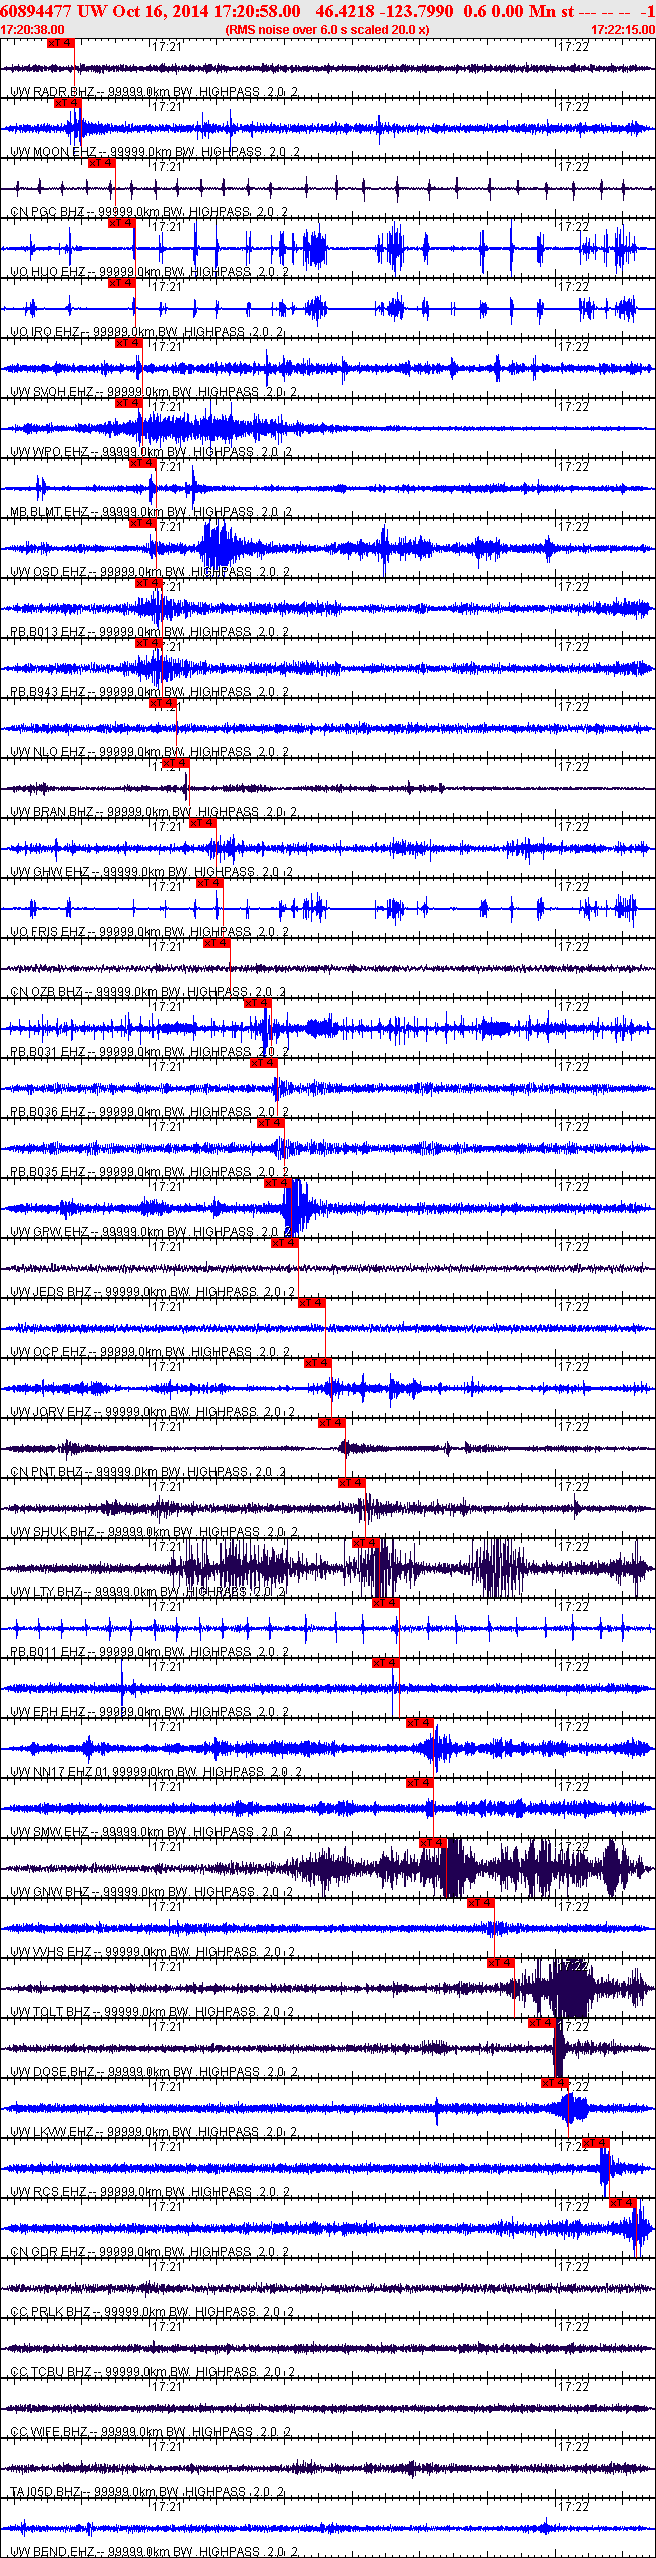656x2558 pixels.
Task: Click the start time 17:20:38.00 label
Action: pos(33,30)
